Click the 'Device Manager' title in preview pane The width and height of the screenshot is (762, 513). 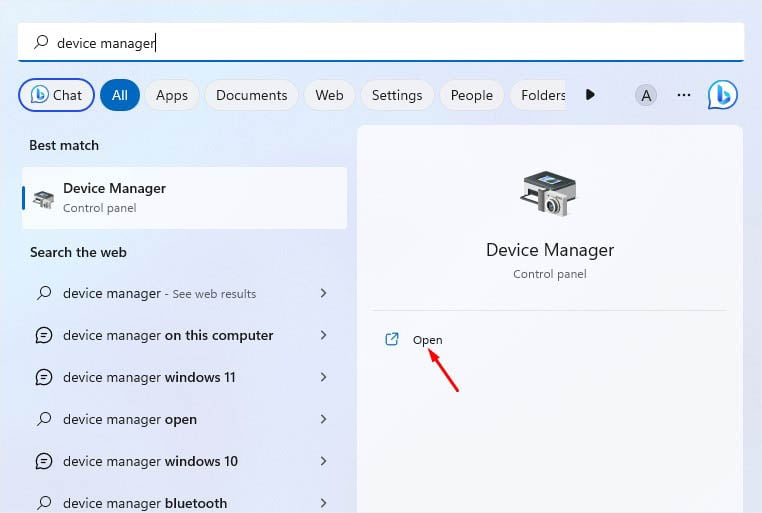click(x=550, y=250)
